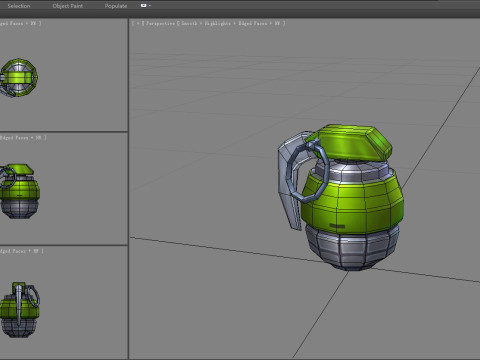Activate the middle-left side-view viewport

pos(64,189)
